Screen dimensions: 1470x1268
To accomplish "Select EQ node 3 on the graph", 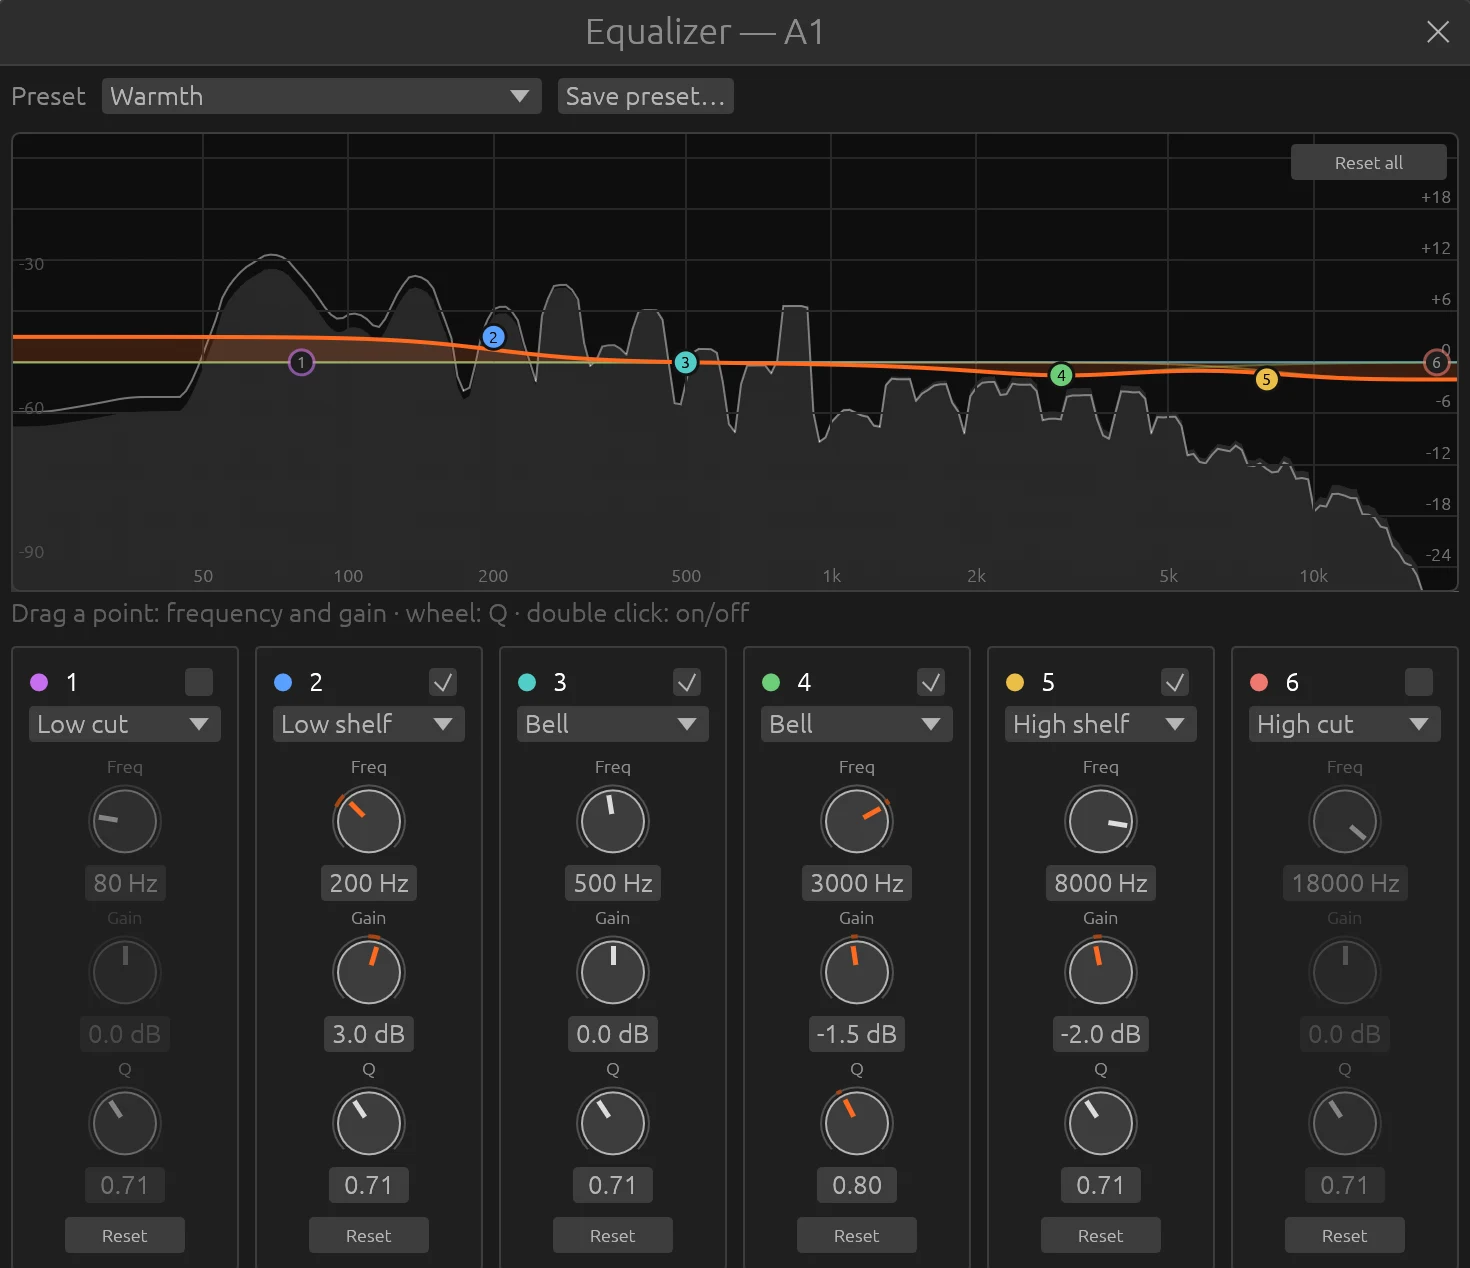I will coord(685,362).
